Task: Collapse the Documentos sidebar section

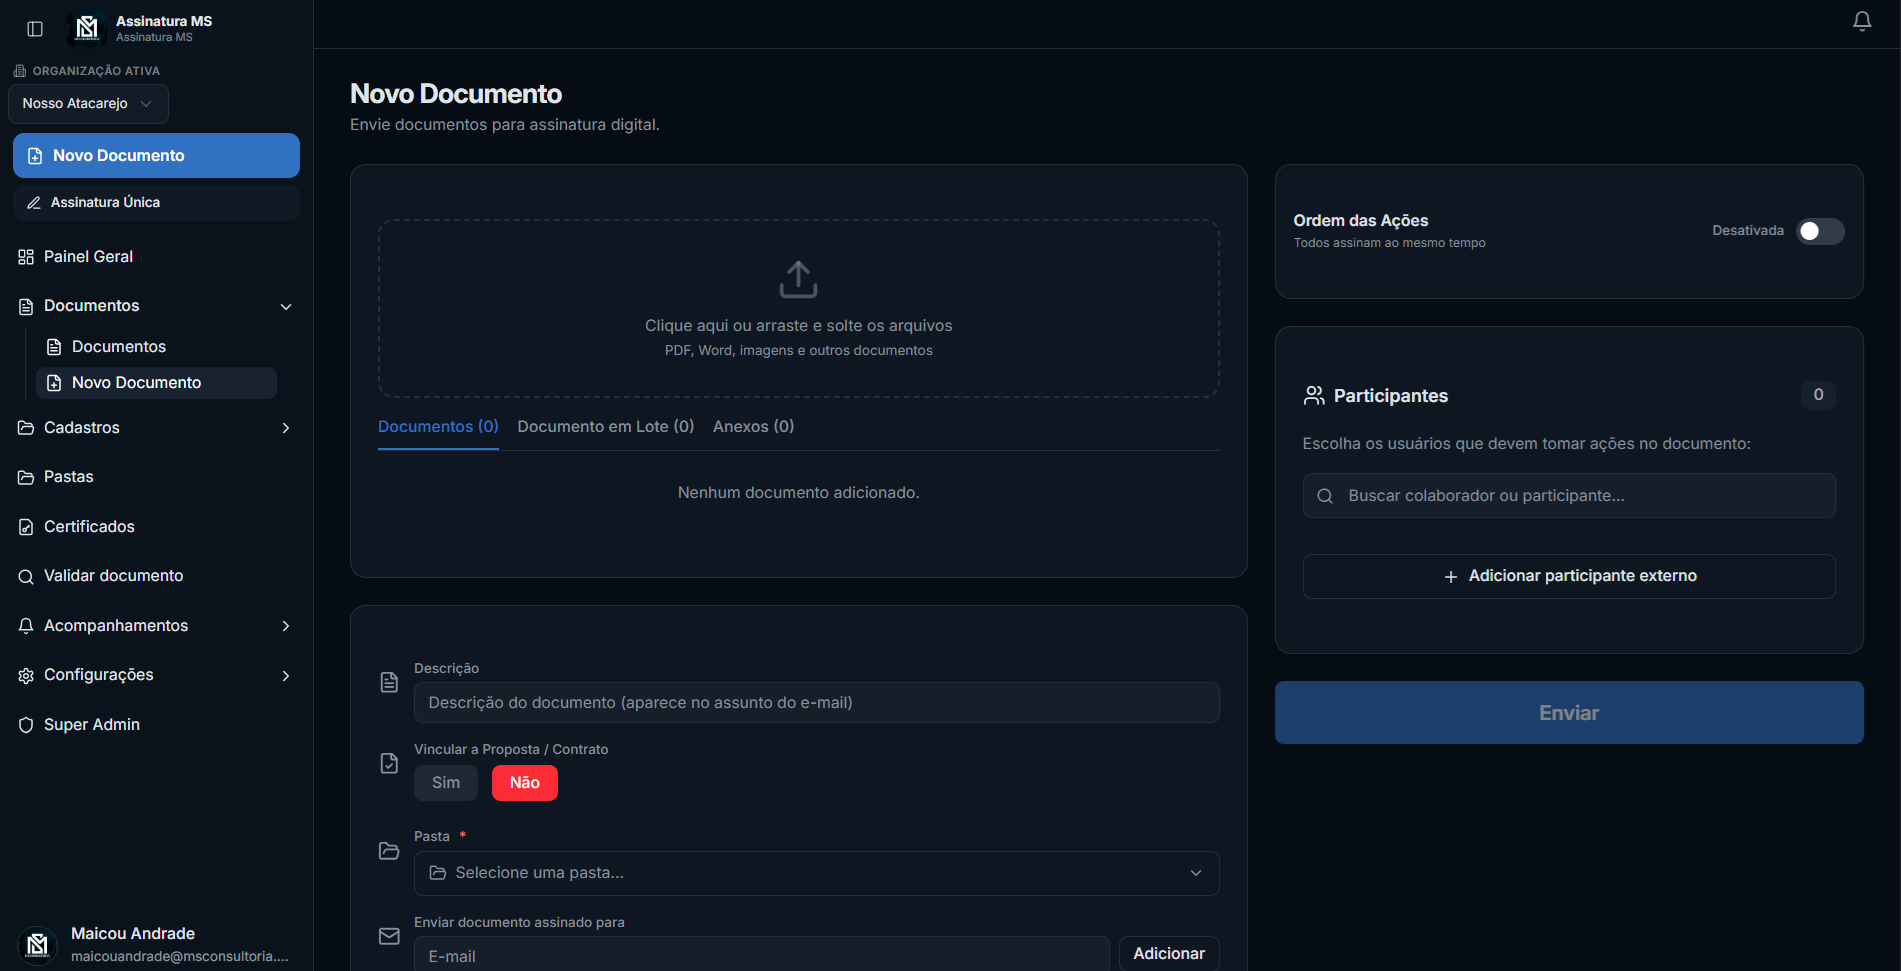Action: (286, 307)
